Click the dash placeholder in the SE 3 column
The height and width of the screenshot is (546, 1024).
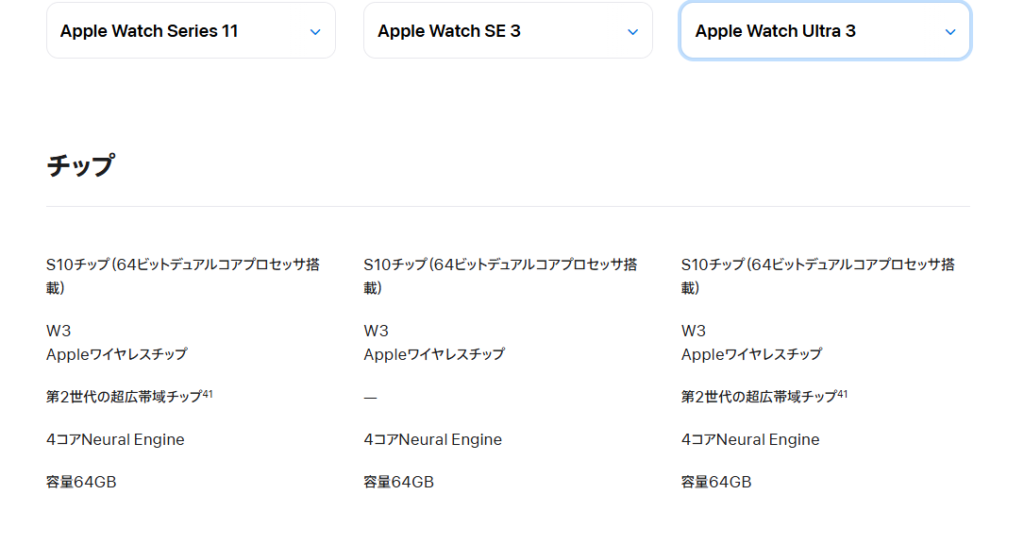pyautogui.click(x=370, y=398)
